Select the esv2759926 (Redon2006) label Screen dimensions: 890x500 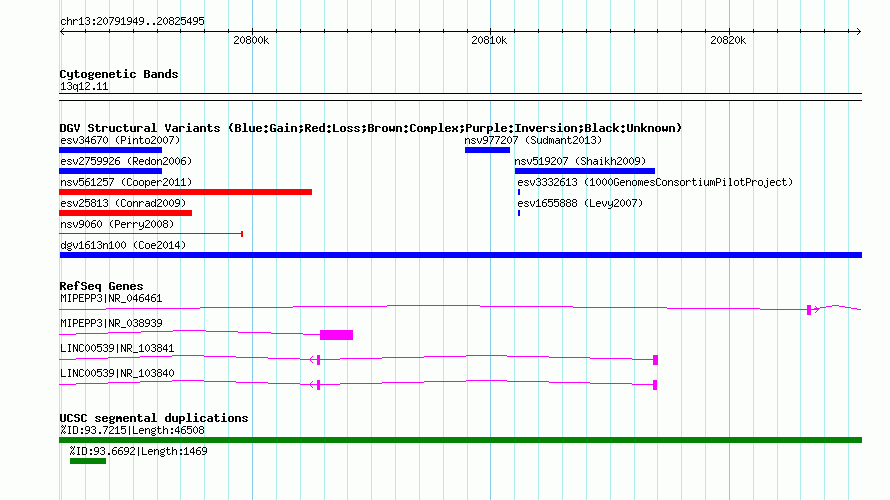point(126,161)
